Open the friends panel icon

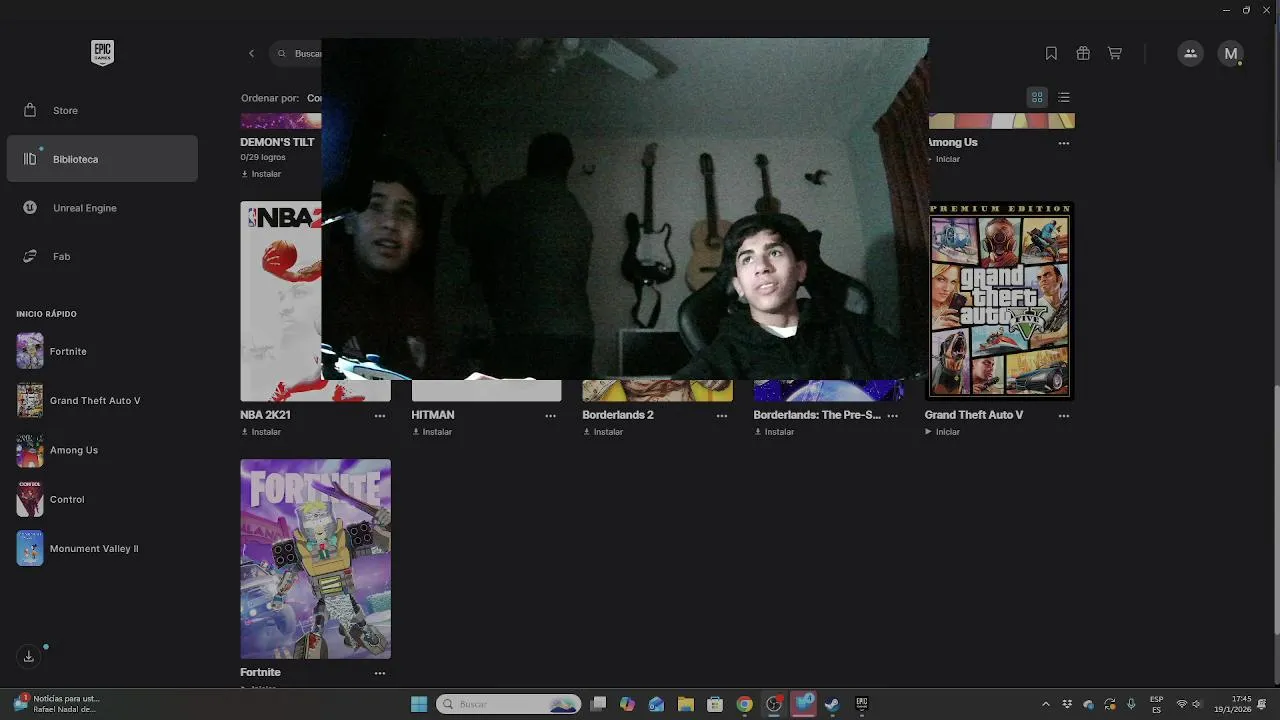(x=1190, y=54)
